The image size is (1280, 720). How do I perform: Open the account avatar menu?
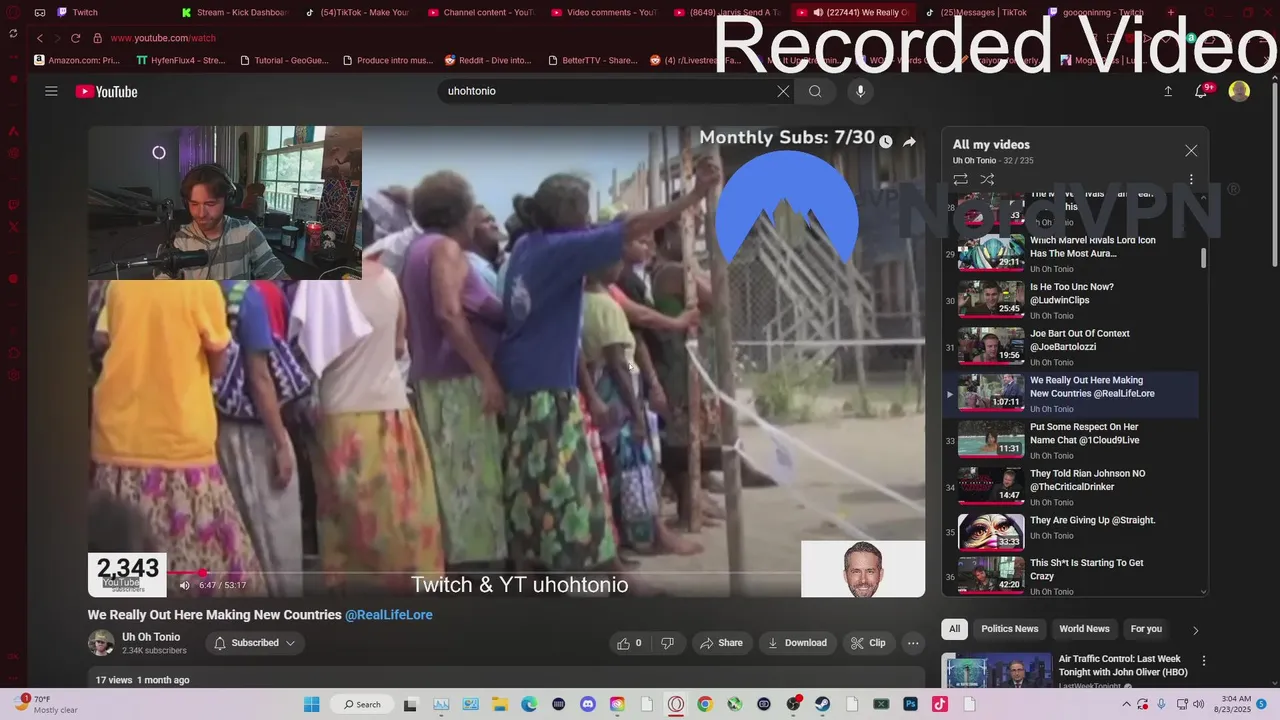pyautogui.click(x=1239, y=91)
